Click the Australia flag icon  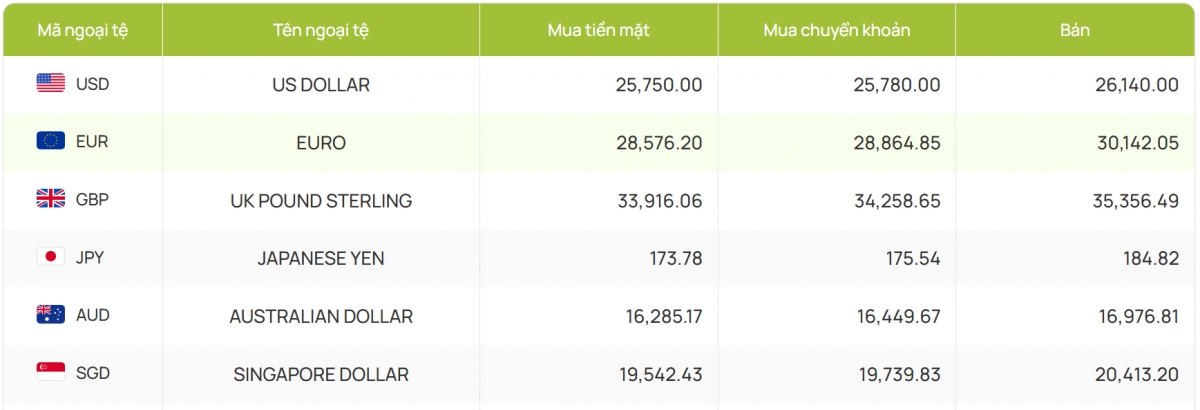pos(51,315)
